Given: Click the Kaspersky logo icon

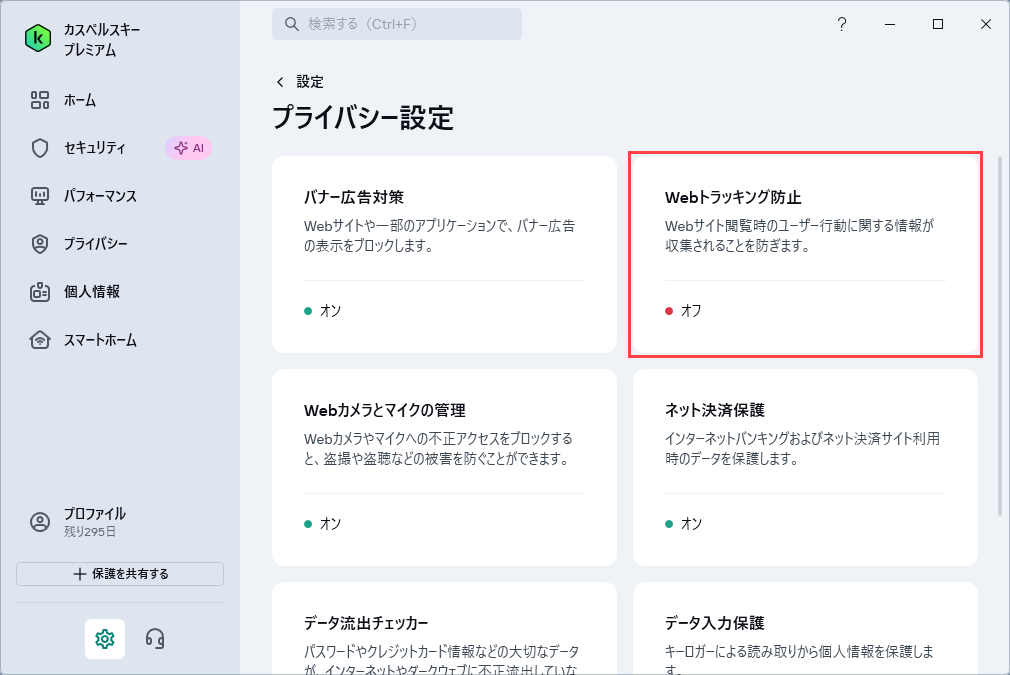Looking at the screenshot, I should pyautogui.click(x=38, y=39).
